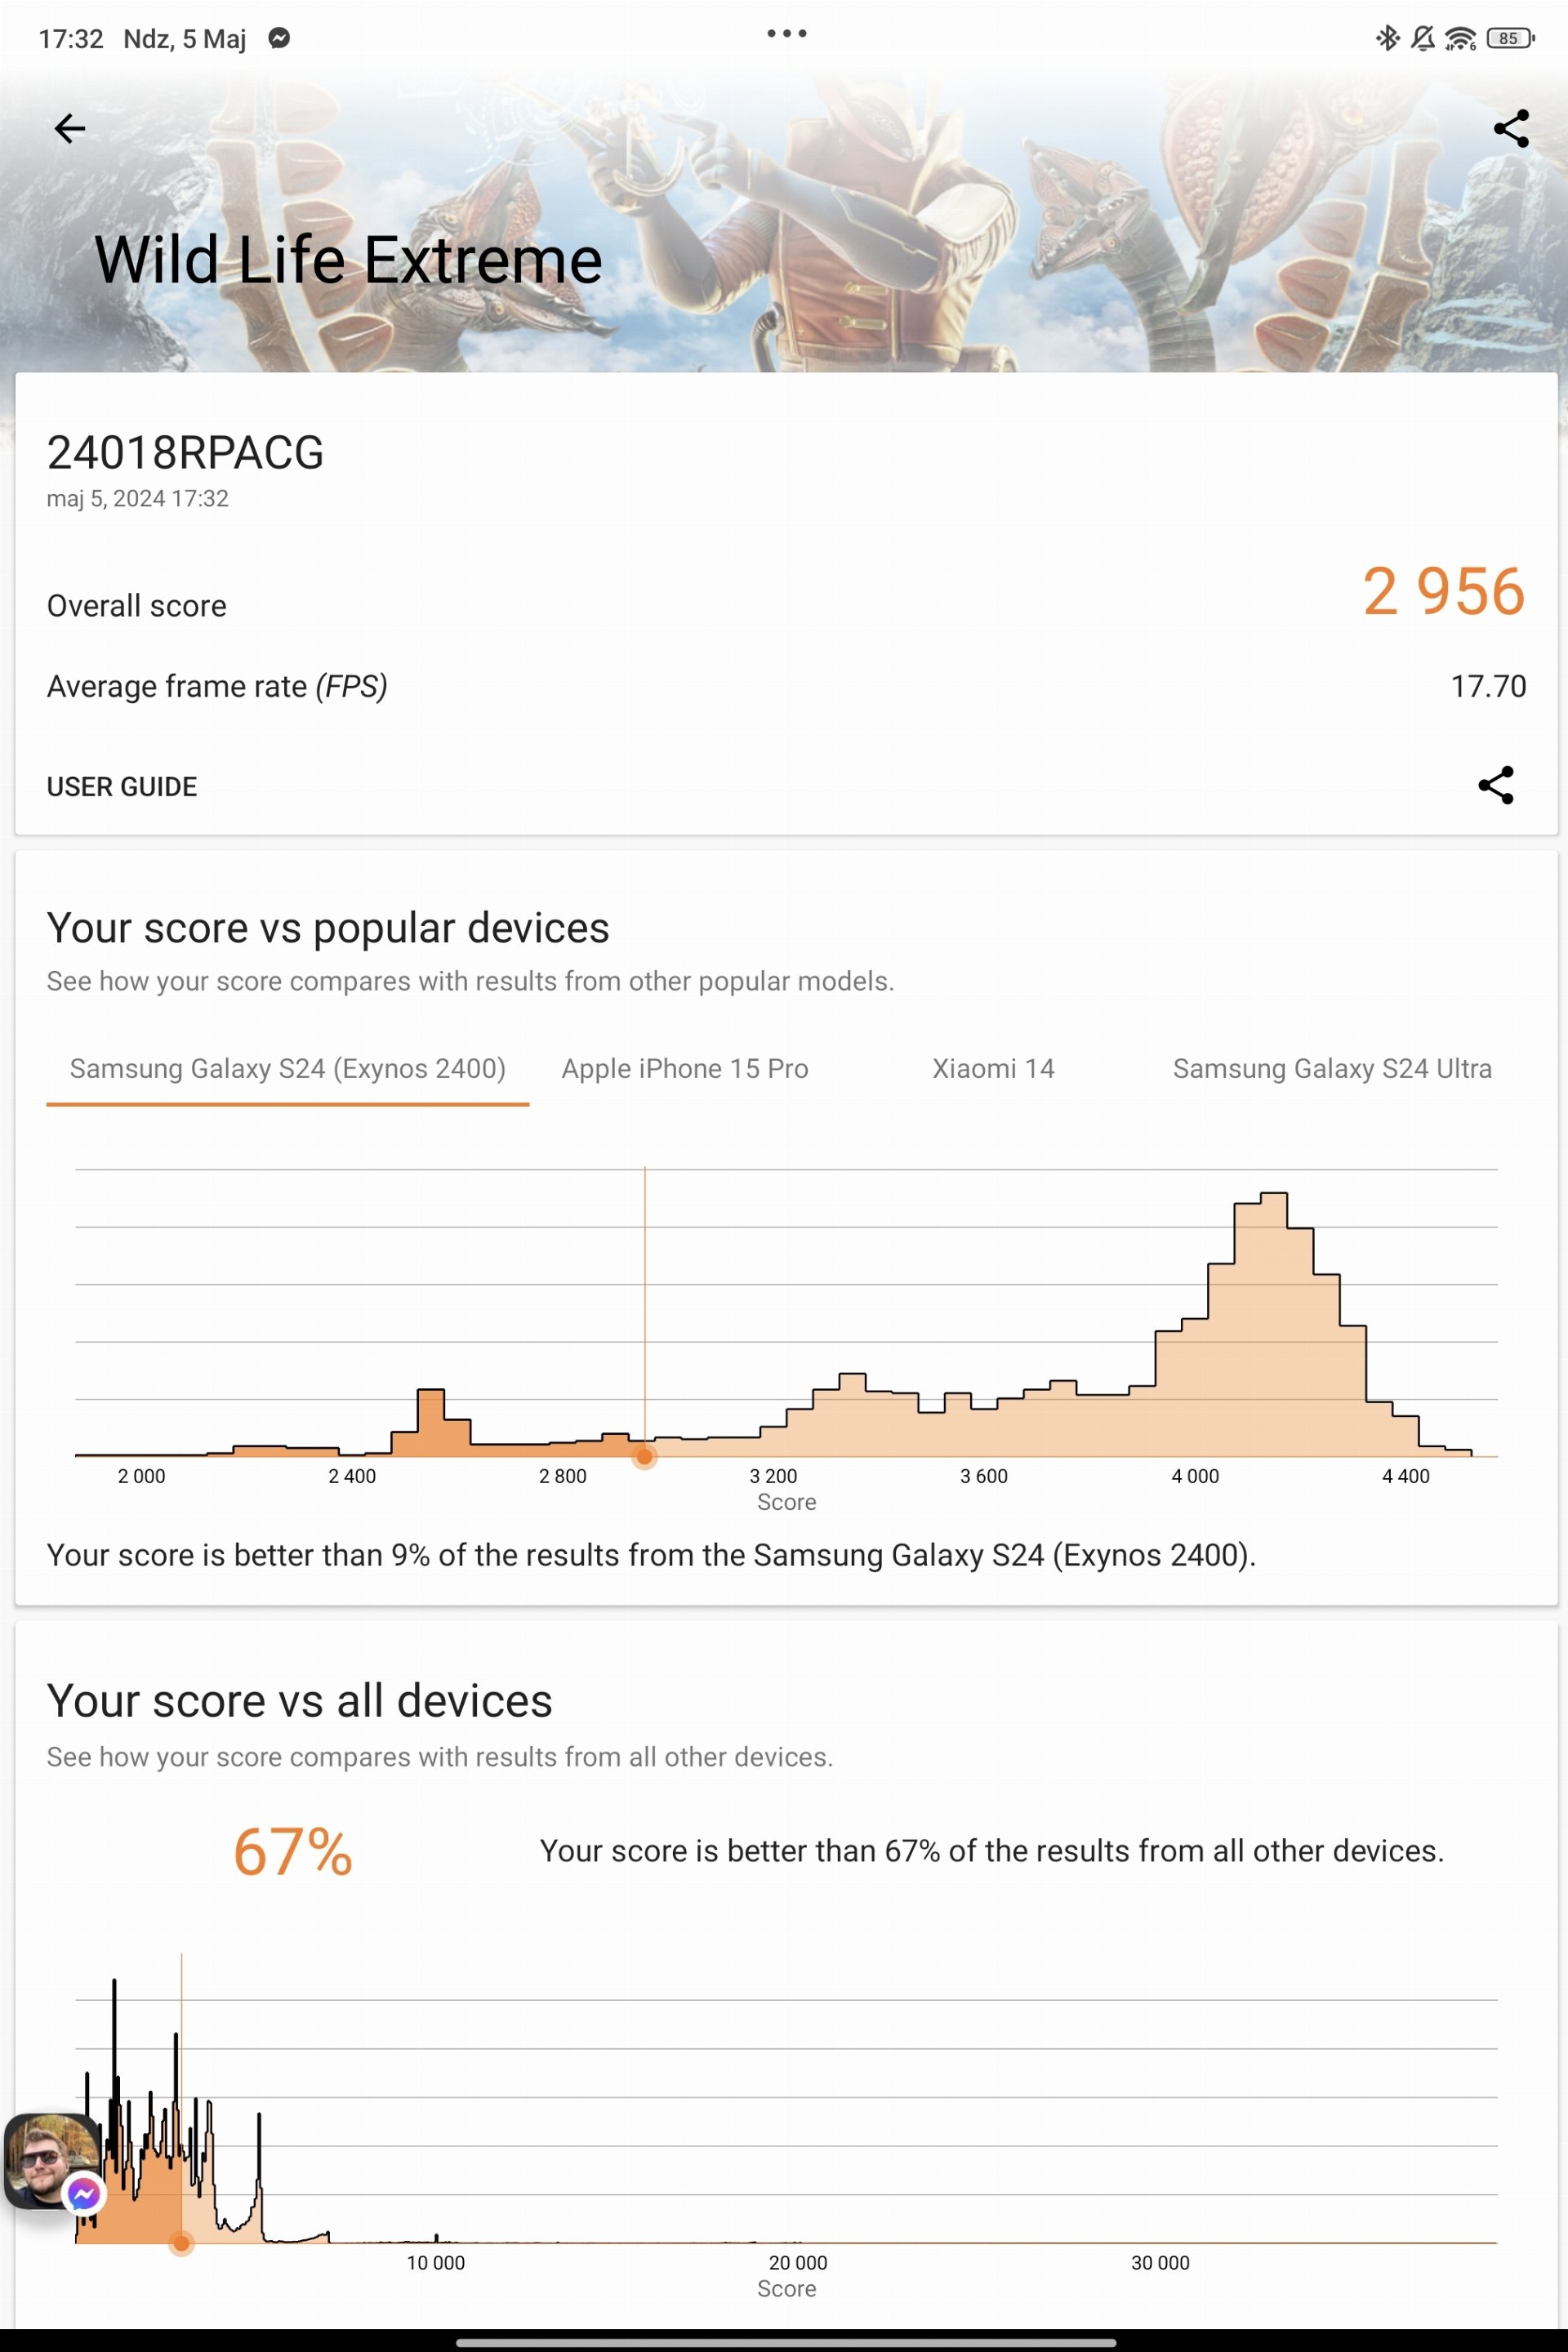
Task: Open the USER GUIDE link
Action: pyautogui.click(x=122, y=786)
